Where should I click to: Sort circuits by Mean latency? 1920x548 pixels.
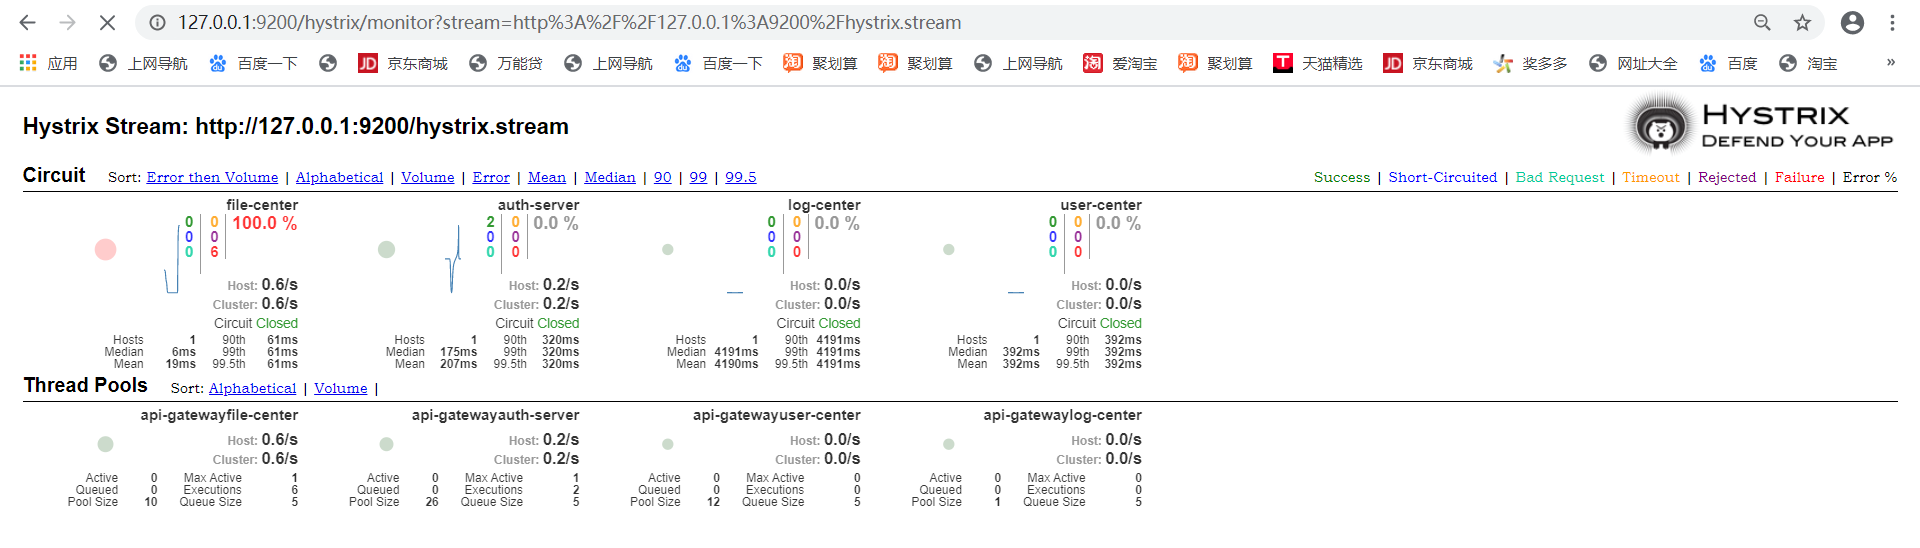[547, 177]
